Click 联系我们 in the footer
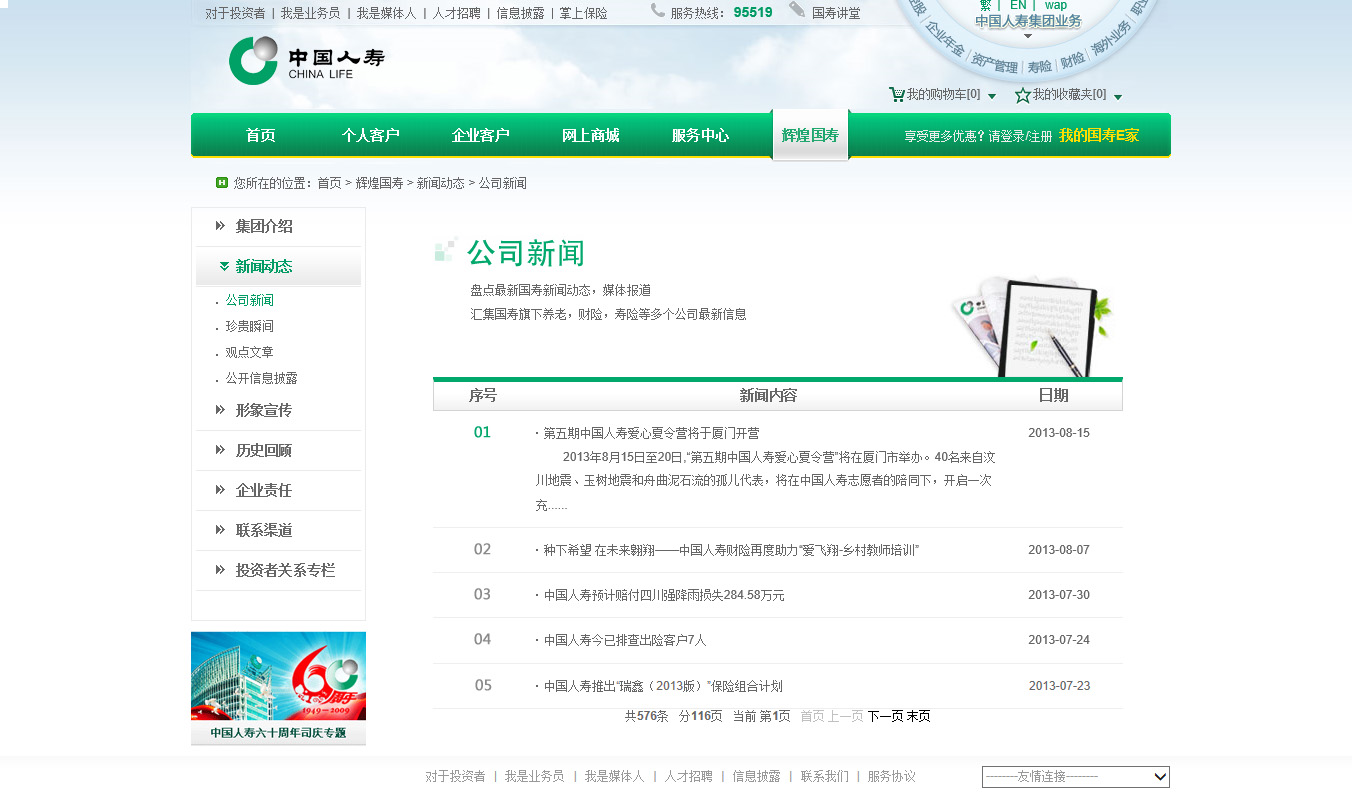Screen dimensions: 1352x795 tap(825, 777)
